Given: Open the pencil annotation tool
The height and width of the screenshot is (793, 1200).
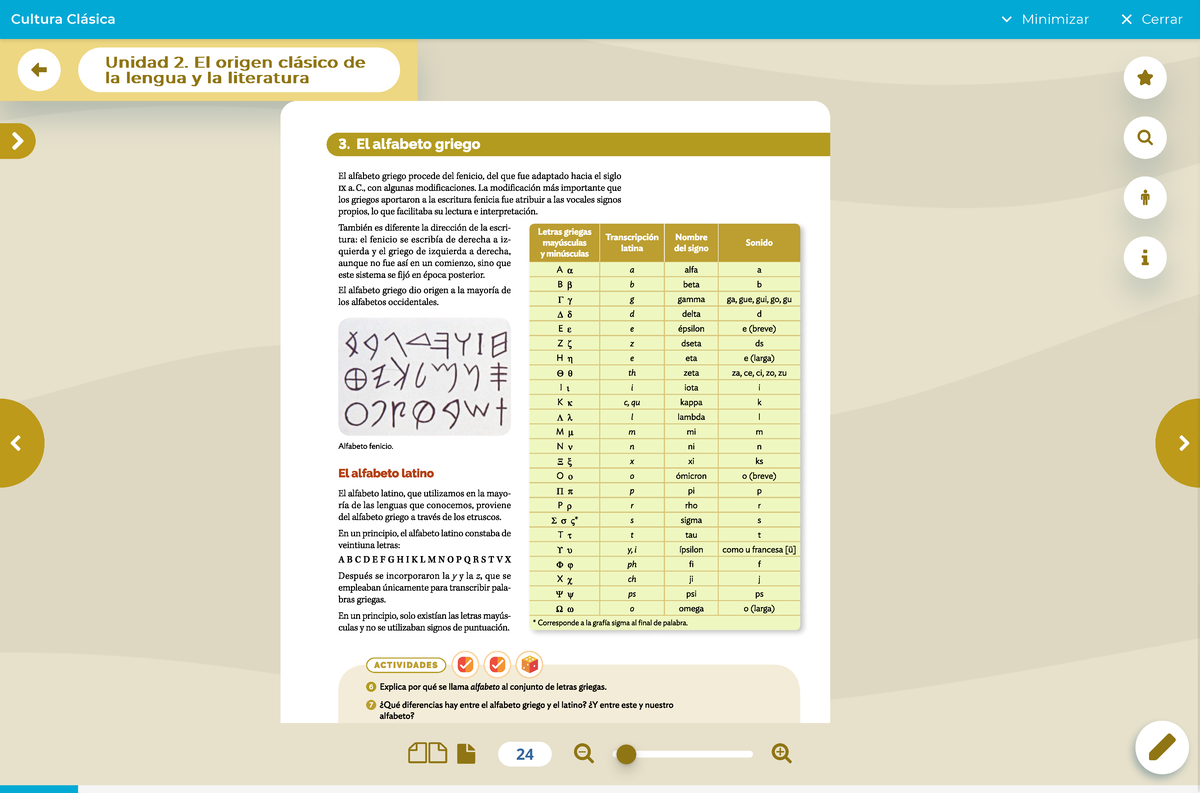Looking at the screenshot, I should [x=1161, y=747].
